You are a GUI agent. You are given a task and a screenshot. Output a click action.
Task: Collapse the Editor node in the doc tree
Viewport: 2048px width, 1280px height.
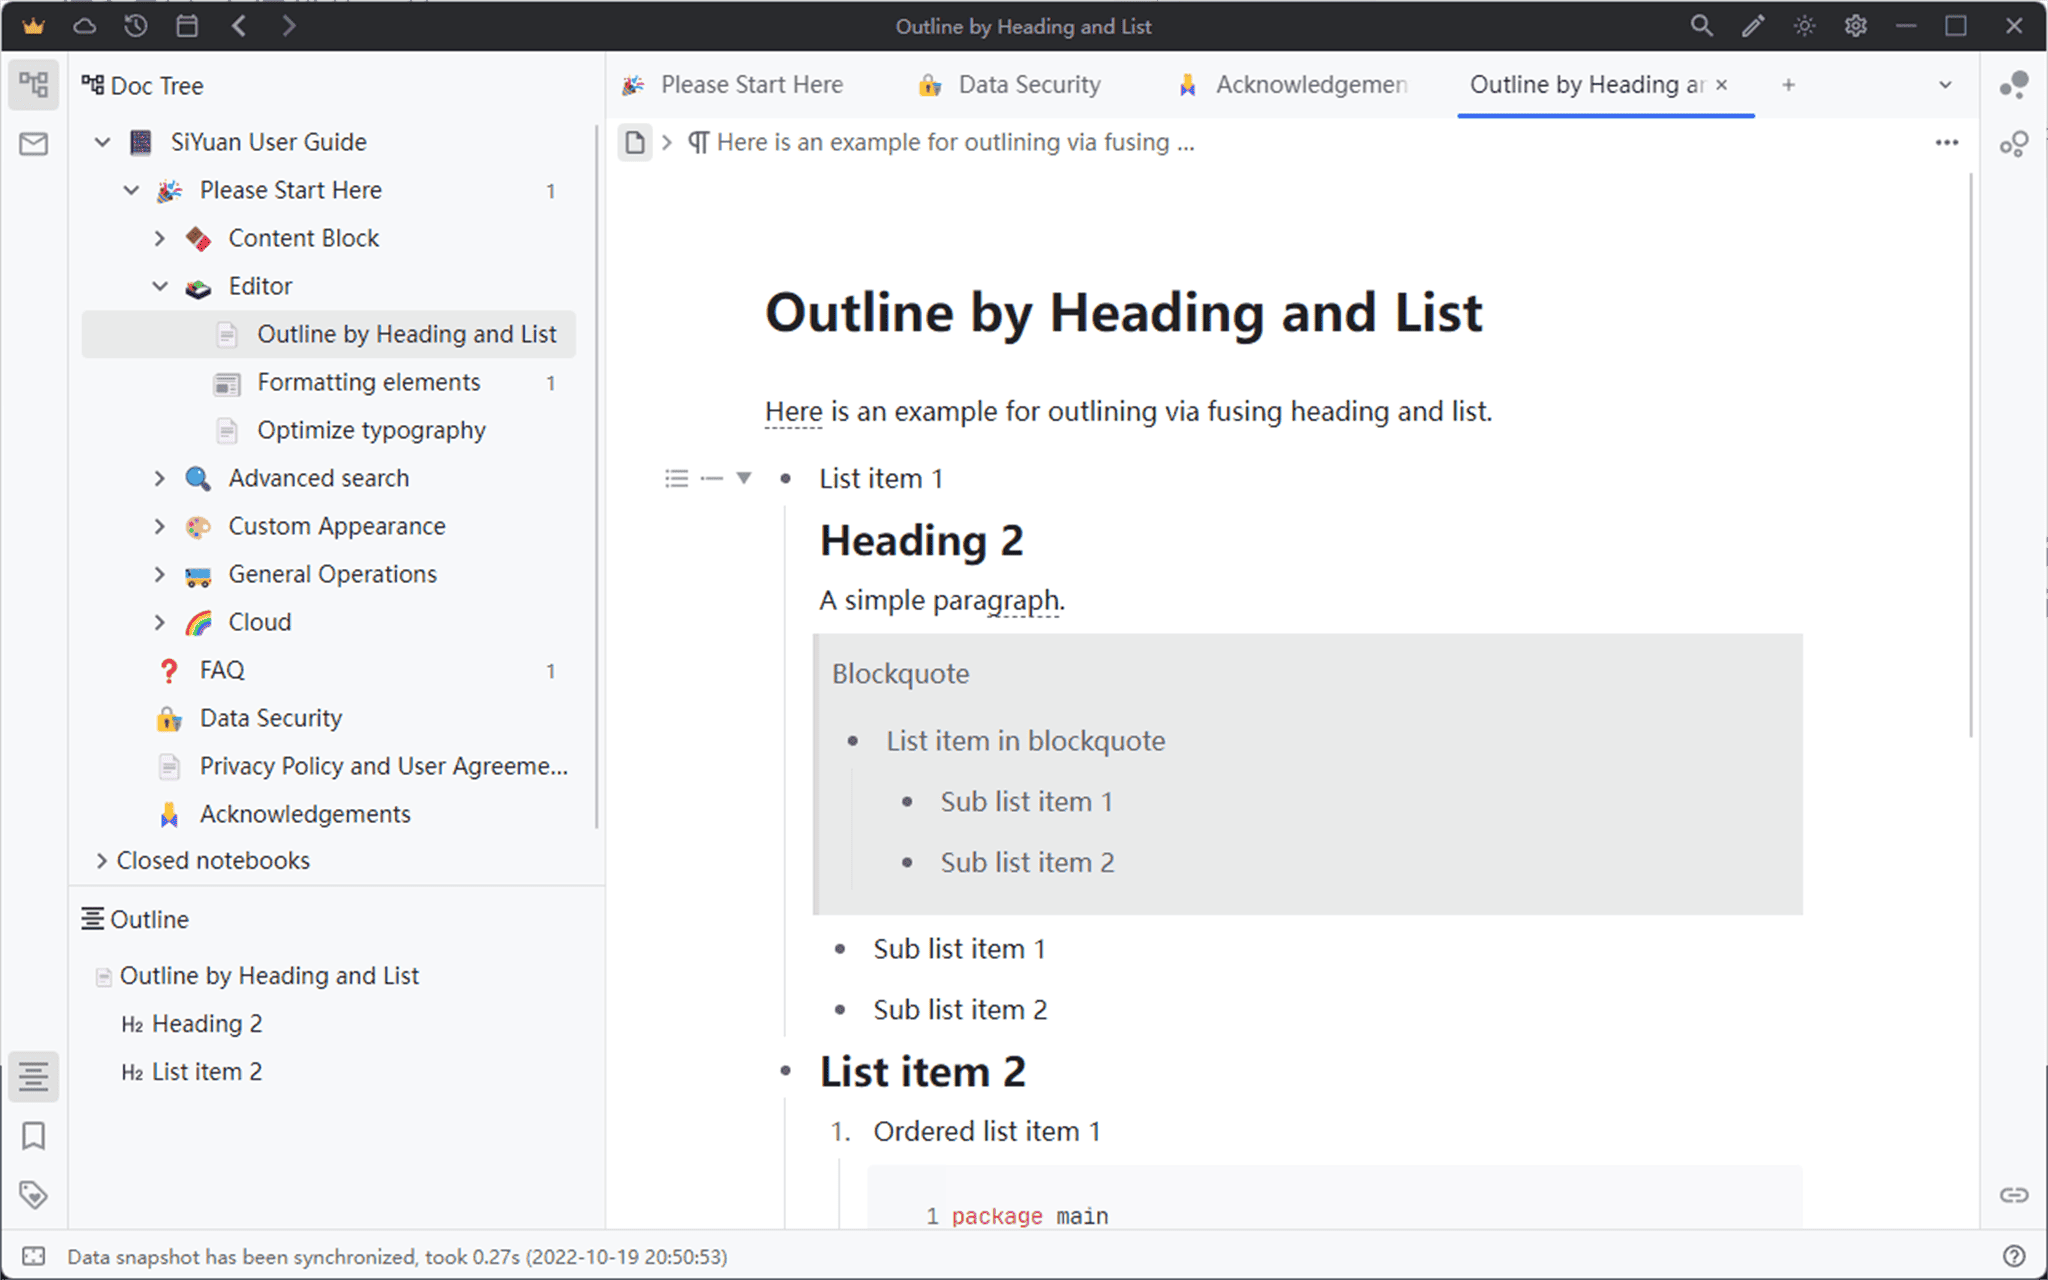[x=161, y=286]
